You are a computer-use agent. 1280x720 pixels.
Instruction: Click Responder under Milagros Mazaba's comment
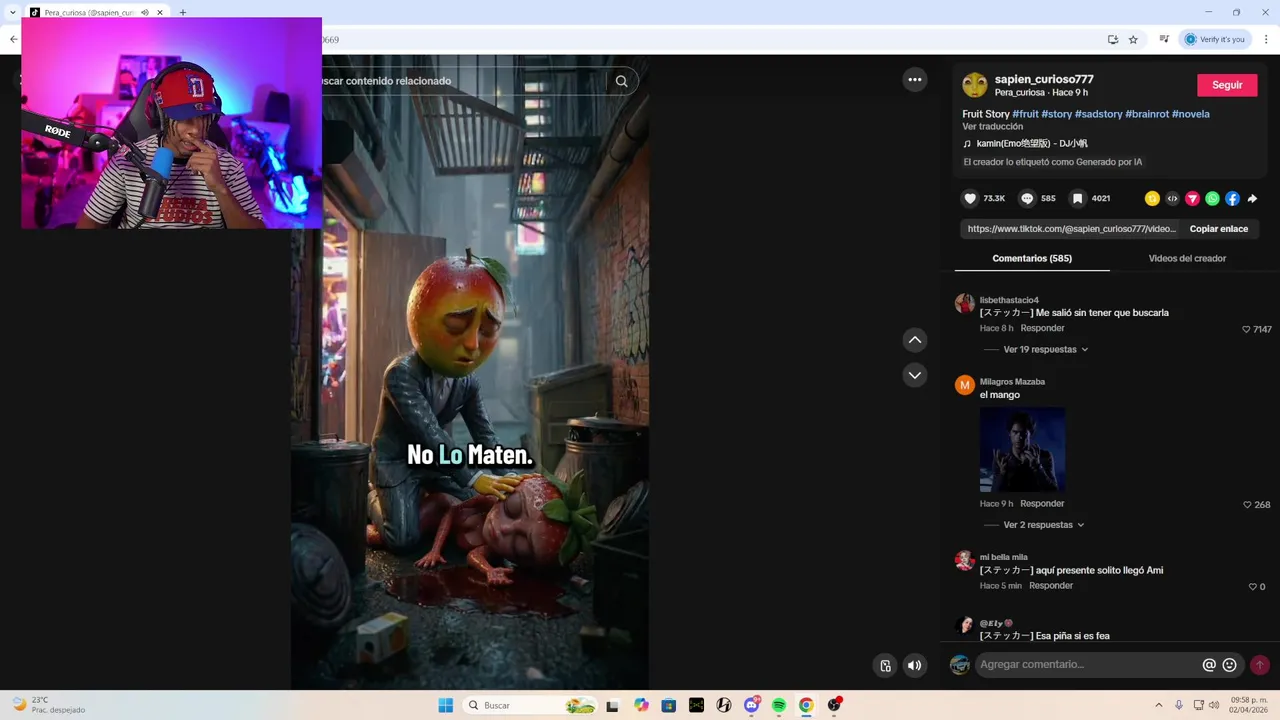tap(1042, 504)
